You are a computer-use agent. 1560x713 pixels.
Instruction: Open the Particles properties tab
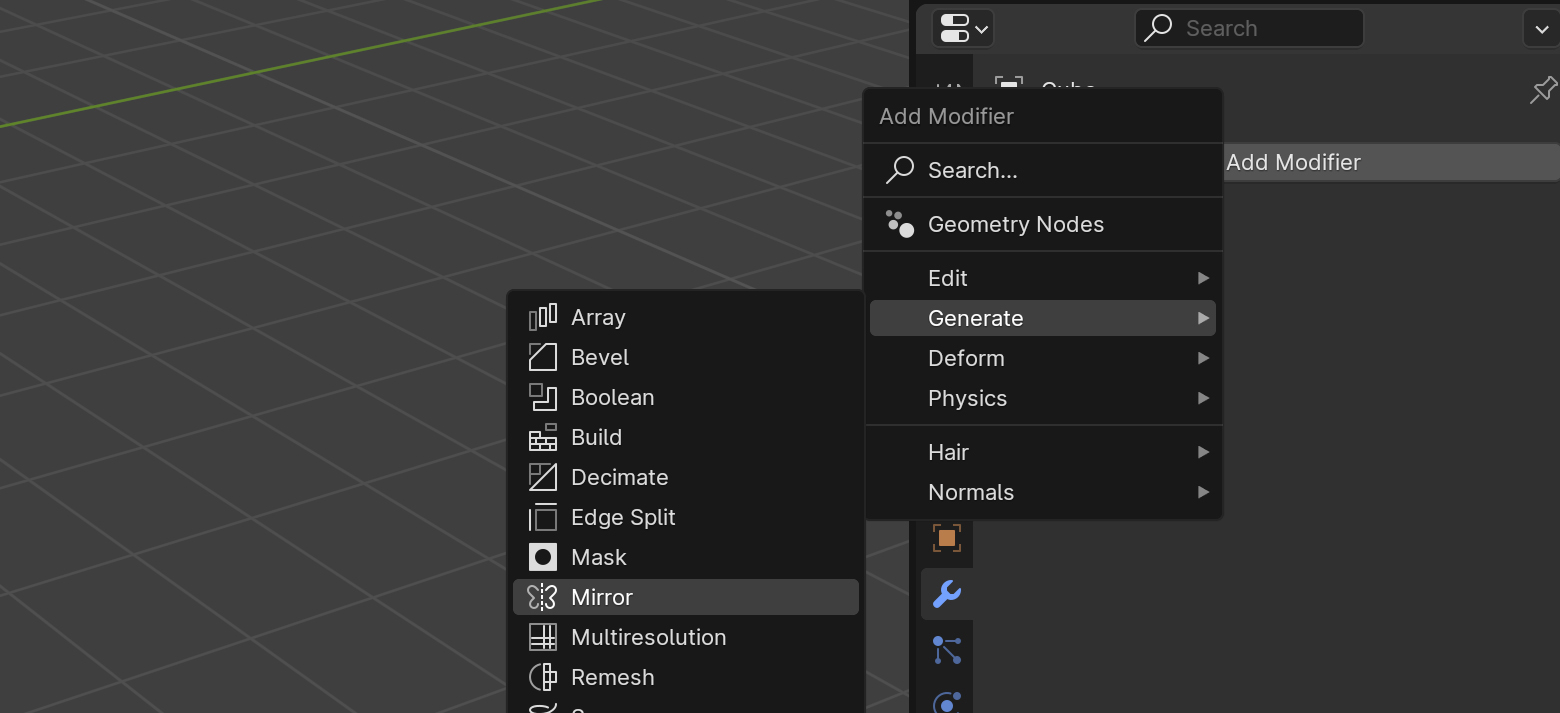(x=946, y=650)
